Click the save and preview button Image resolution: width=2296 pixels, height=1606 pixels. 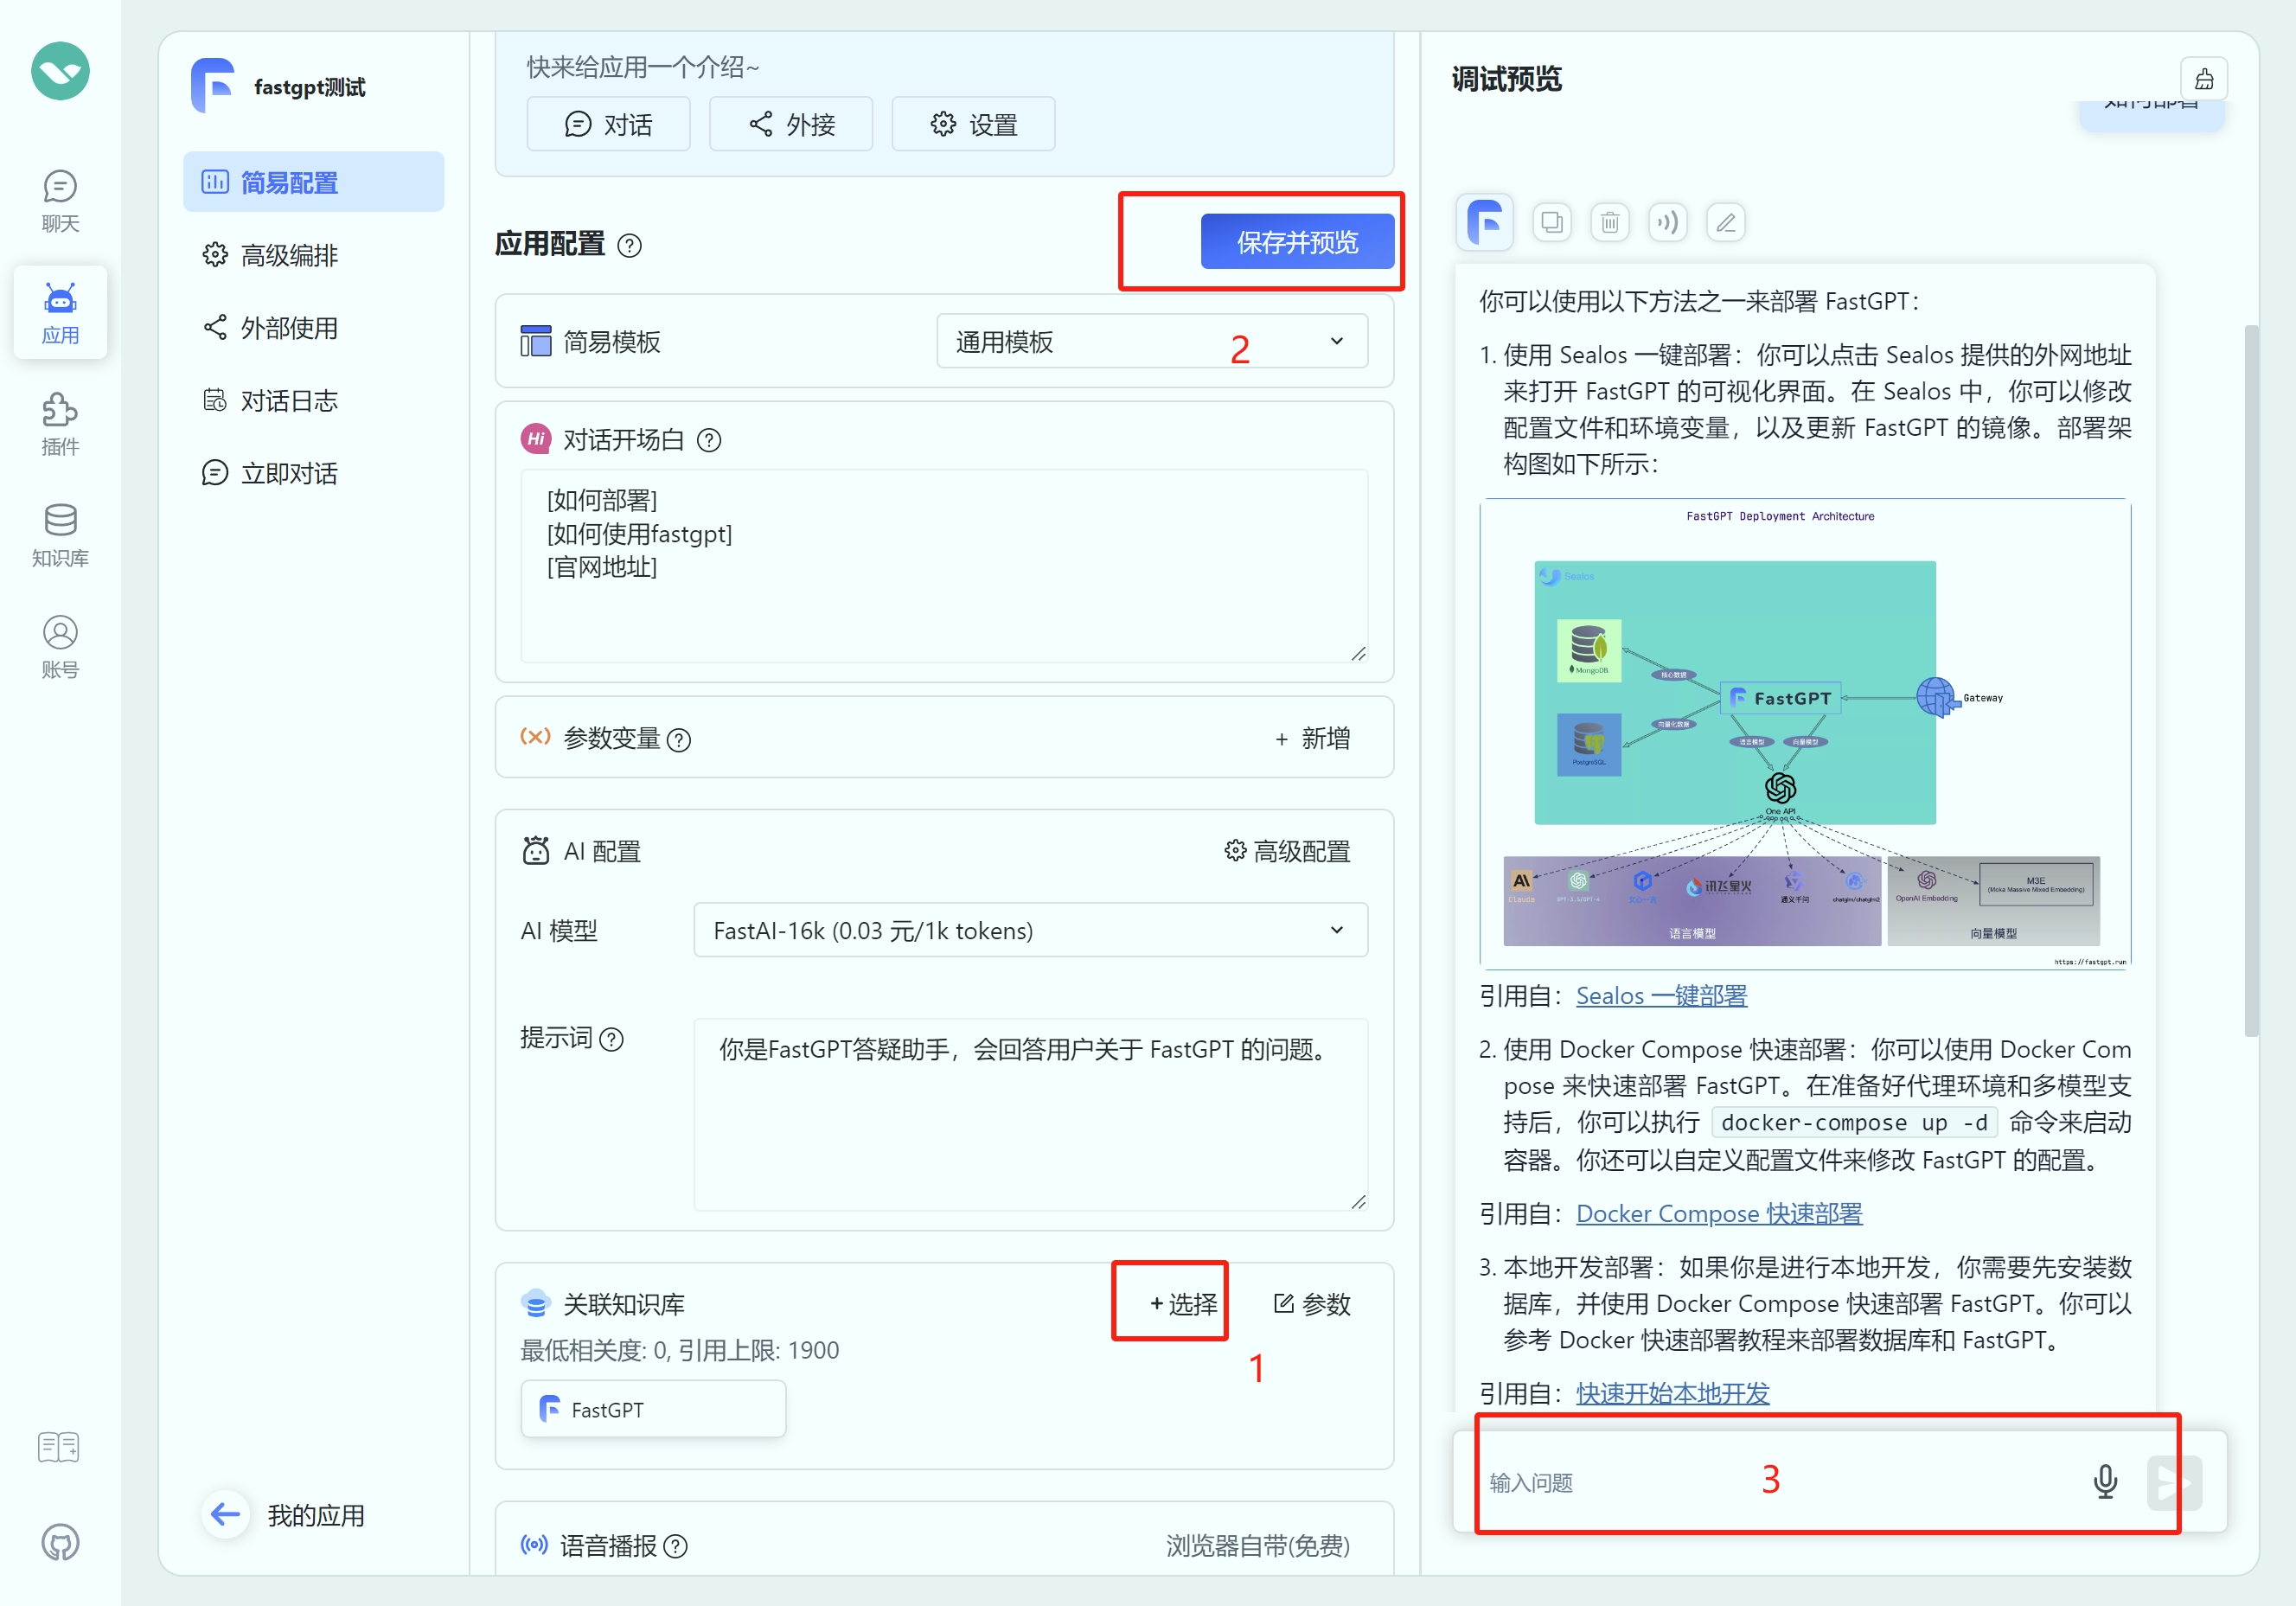[1296, 242]
